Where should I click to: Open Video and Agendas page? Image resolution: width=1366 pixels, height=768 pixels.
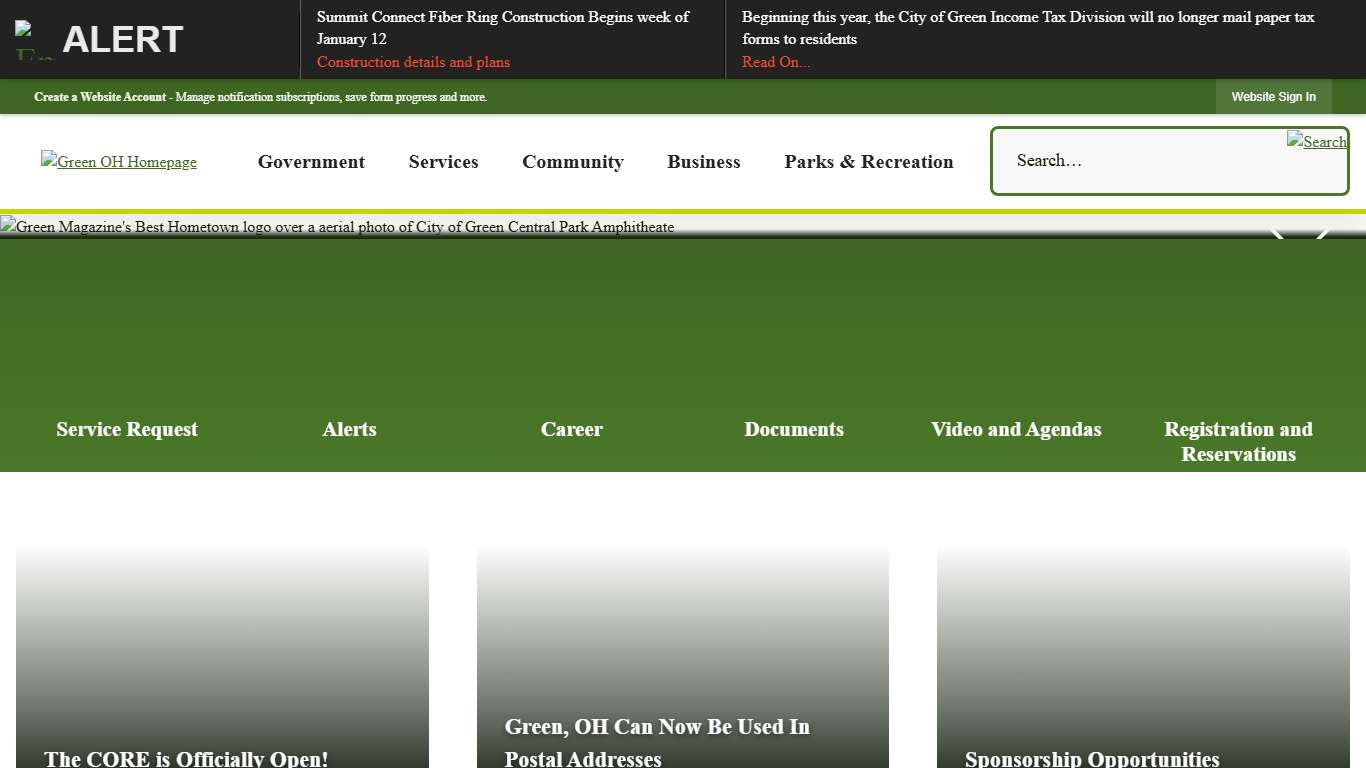[x=1016, y=429]
